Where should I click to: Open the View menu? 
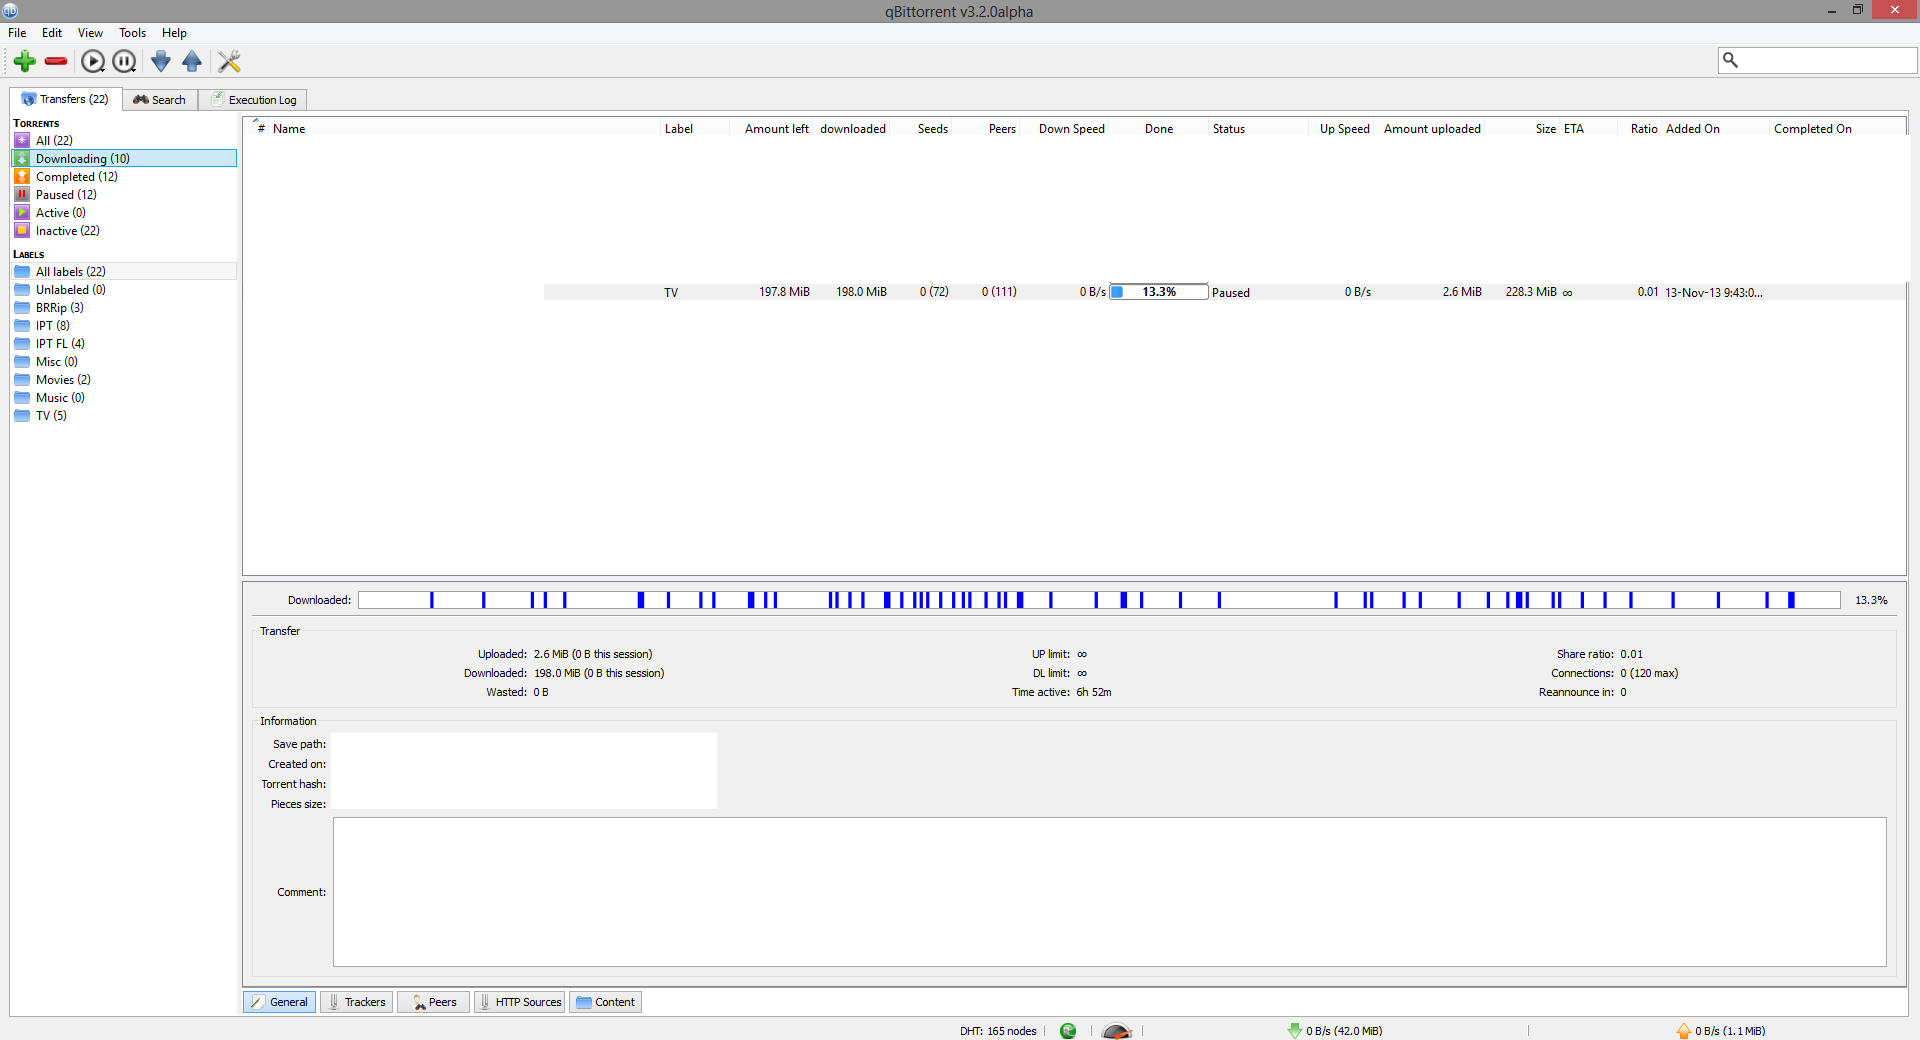[x=90, y=33]
